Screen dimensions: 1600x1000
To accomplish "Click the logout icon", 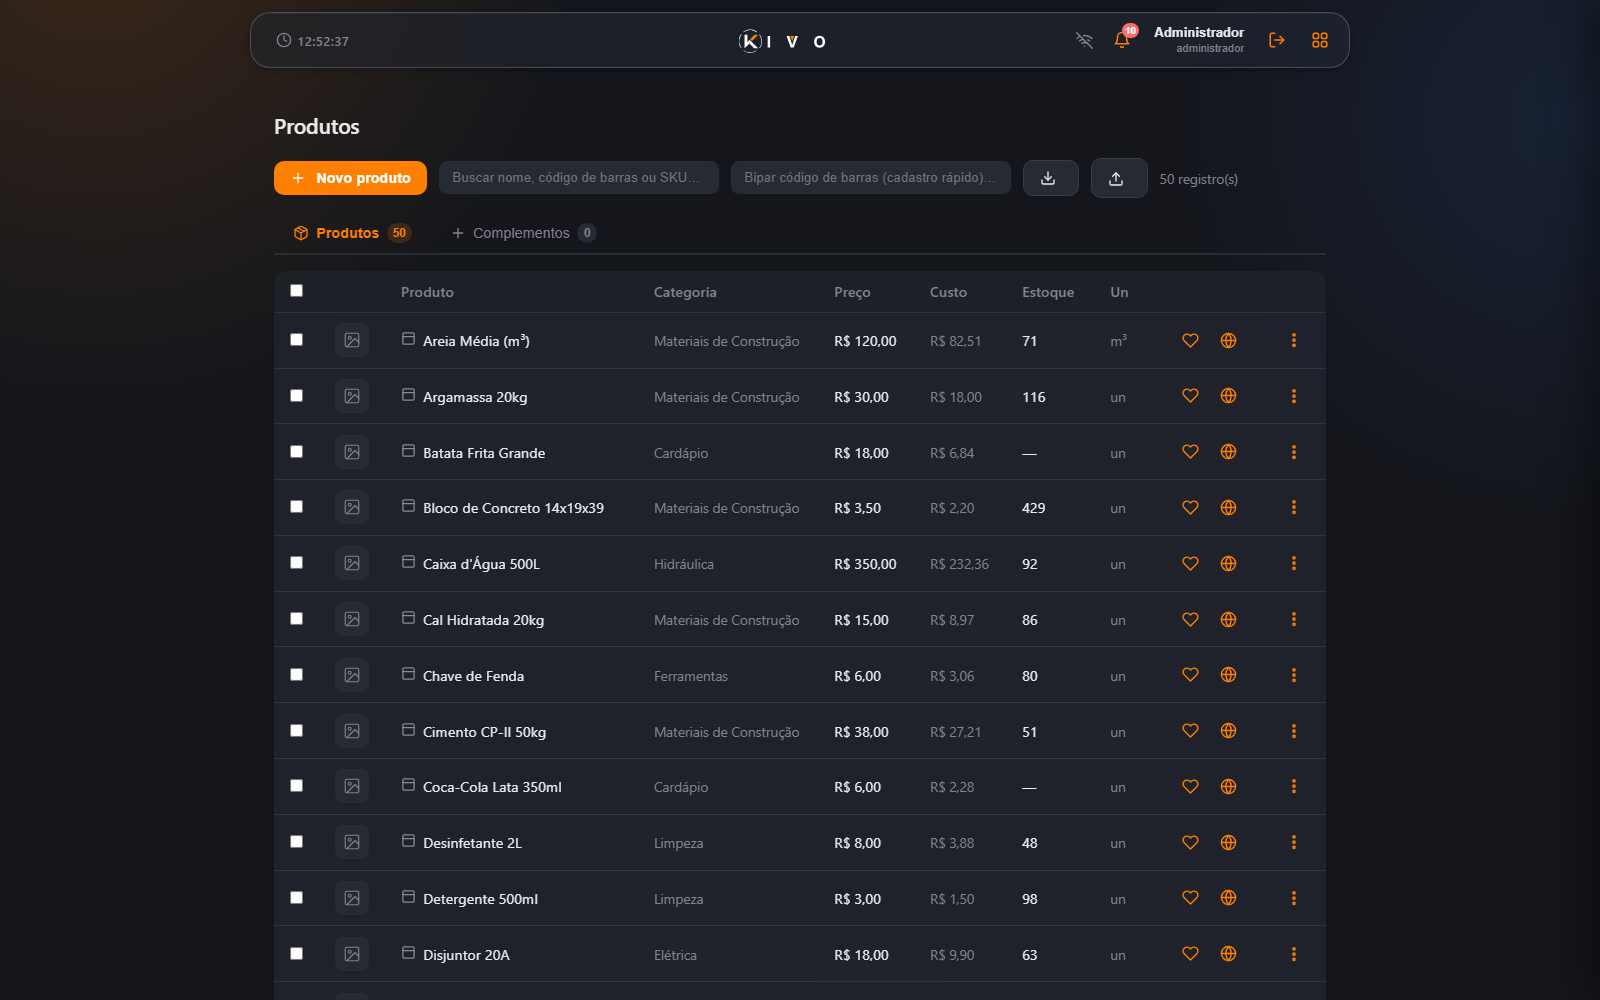I will coord(1277,40).
